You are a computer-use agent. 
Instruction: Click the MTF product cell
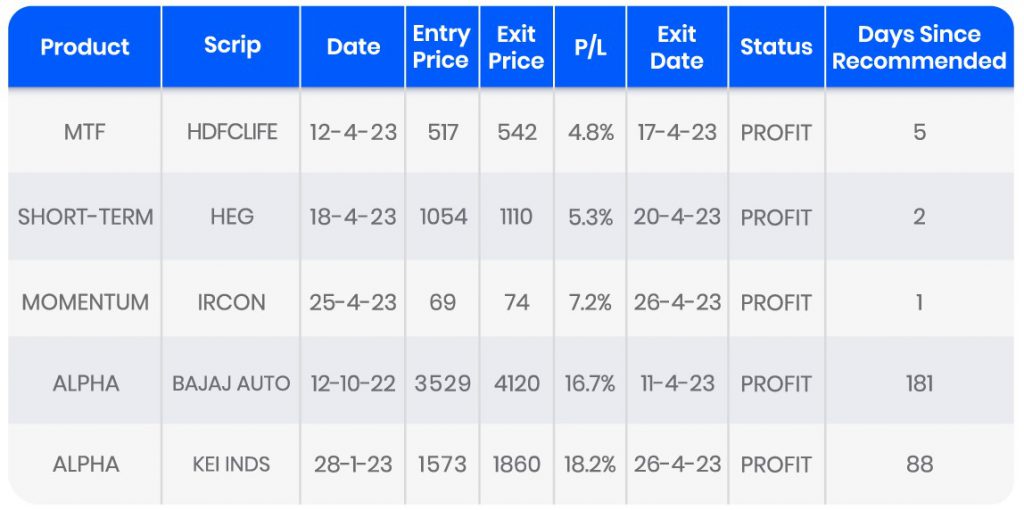[85, 132]
